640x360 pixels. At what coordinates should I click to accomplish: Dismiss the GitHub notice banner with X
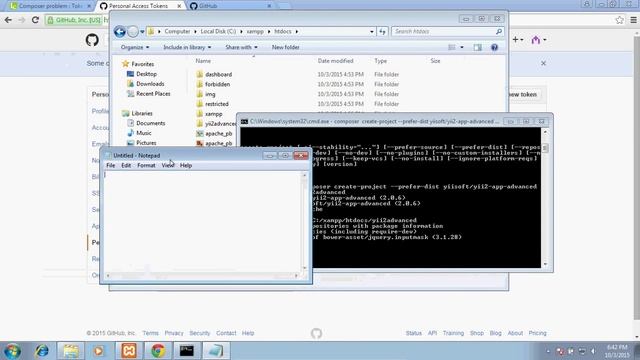pos(543,63)
